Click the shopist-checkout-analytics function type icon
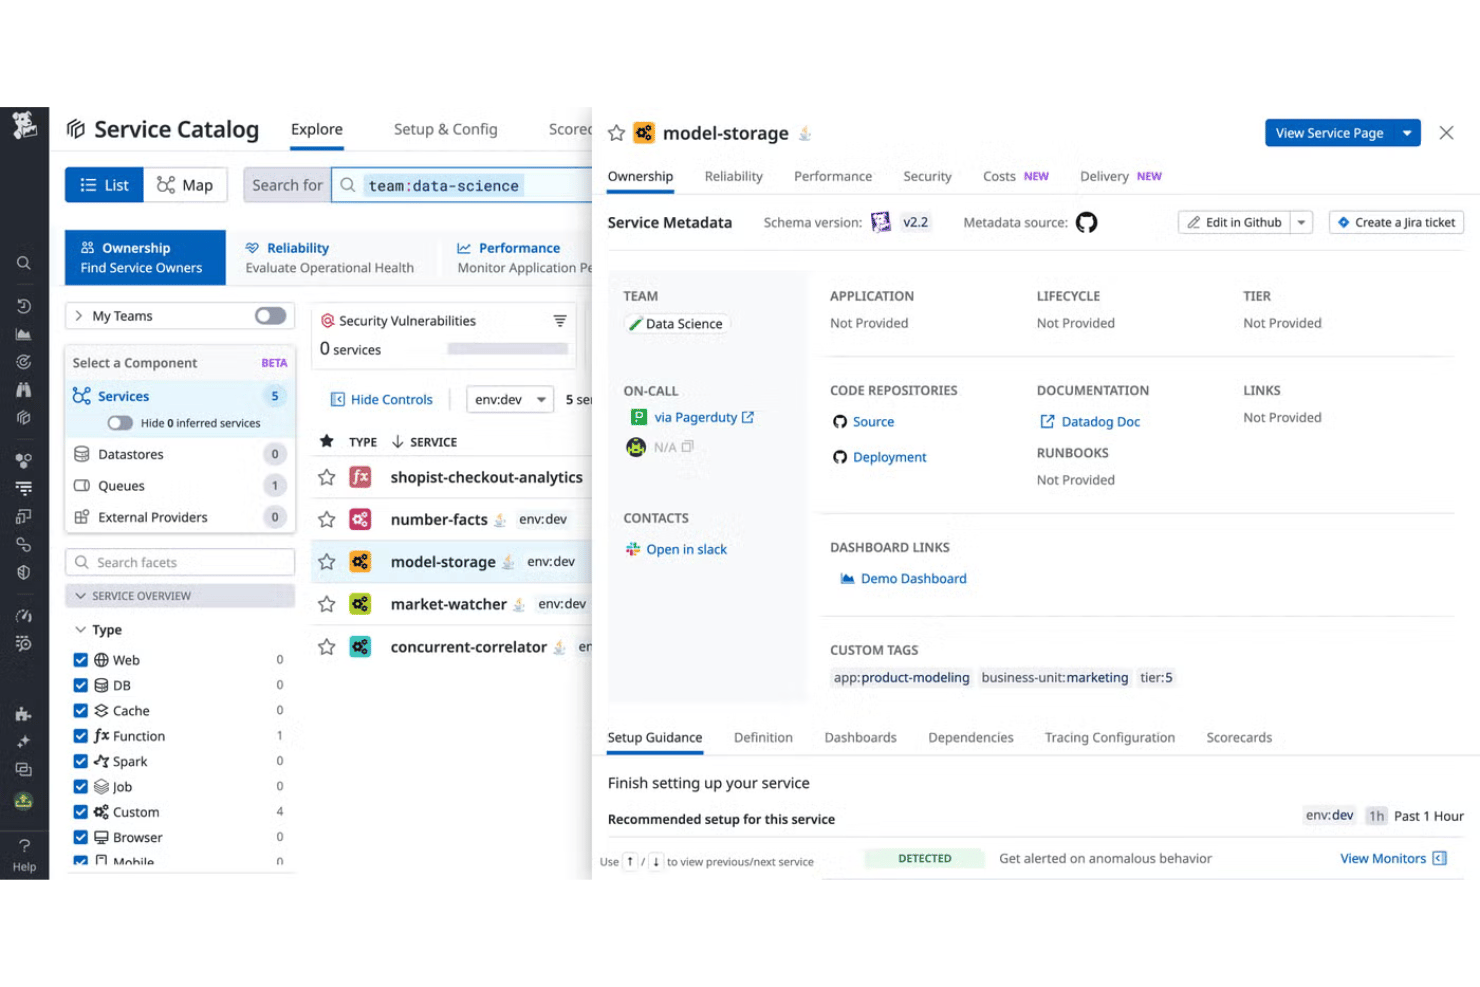Screen dimensions: 1480x987 [x=360, y=477]
